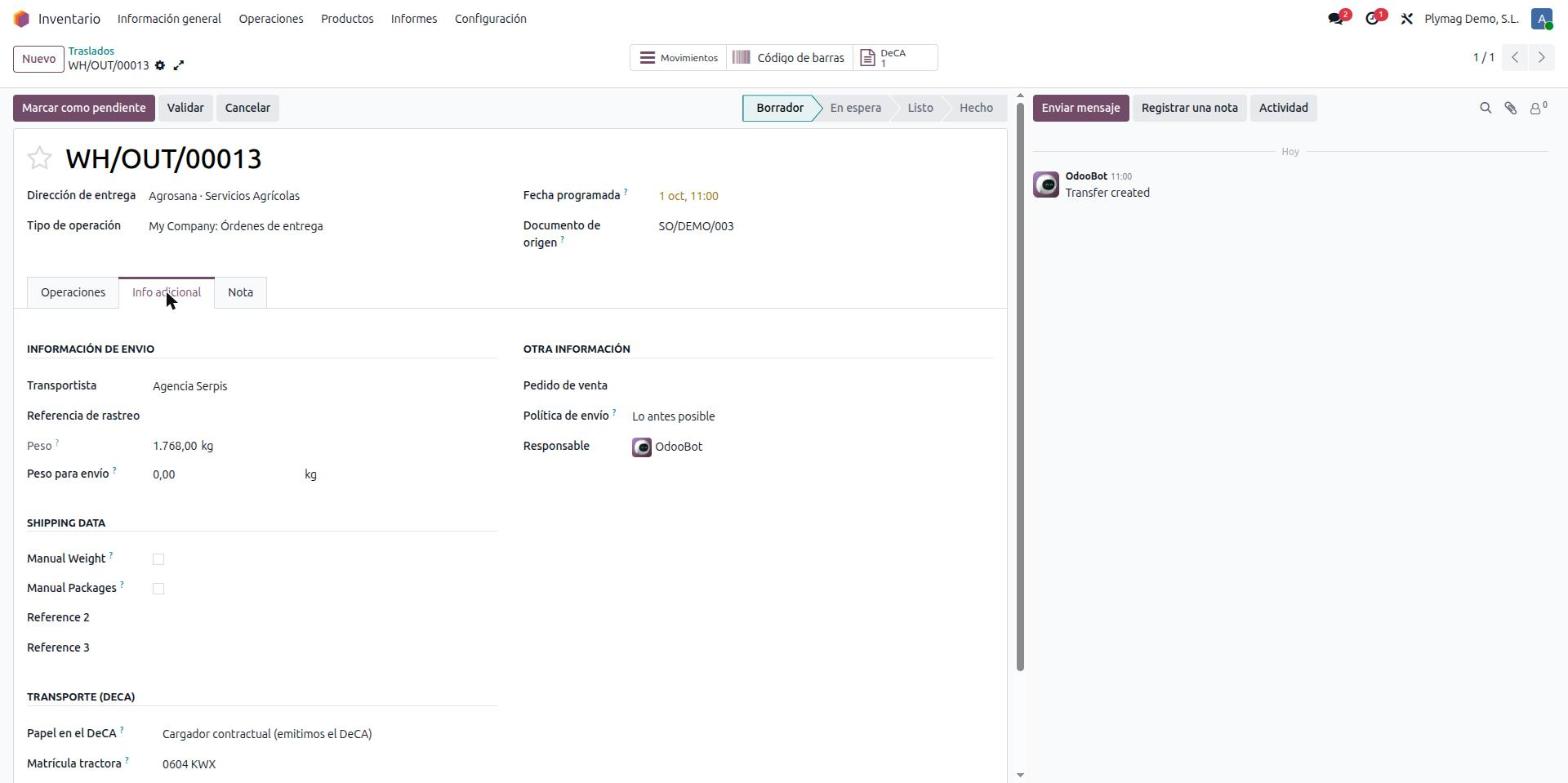
Task: Click the debug tools wrench icon
Action: [1406, 19]
